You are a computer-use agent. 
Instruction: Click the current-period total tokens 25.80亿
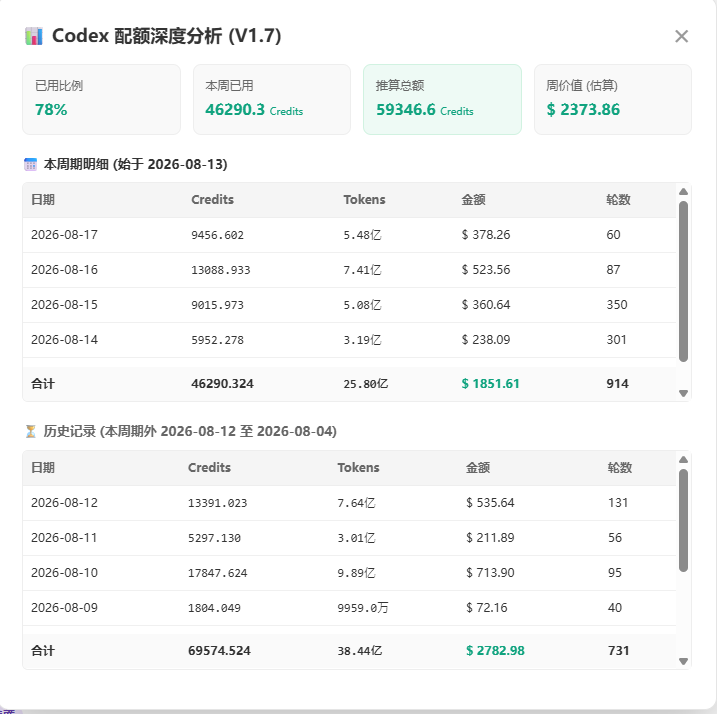click(x=366, y=384)
